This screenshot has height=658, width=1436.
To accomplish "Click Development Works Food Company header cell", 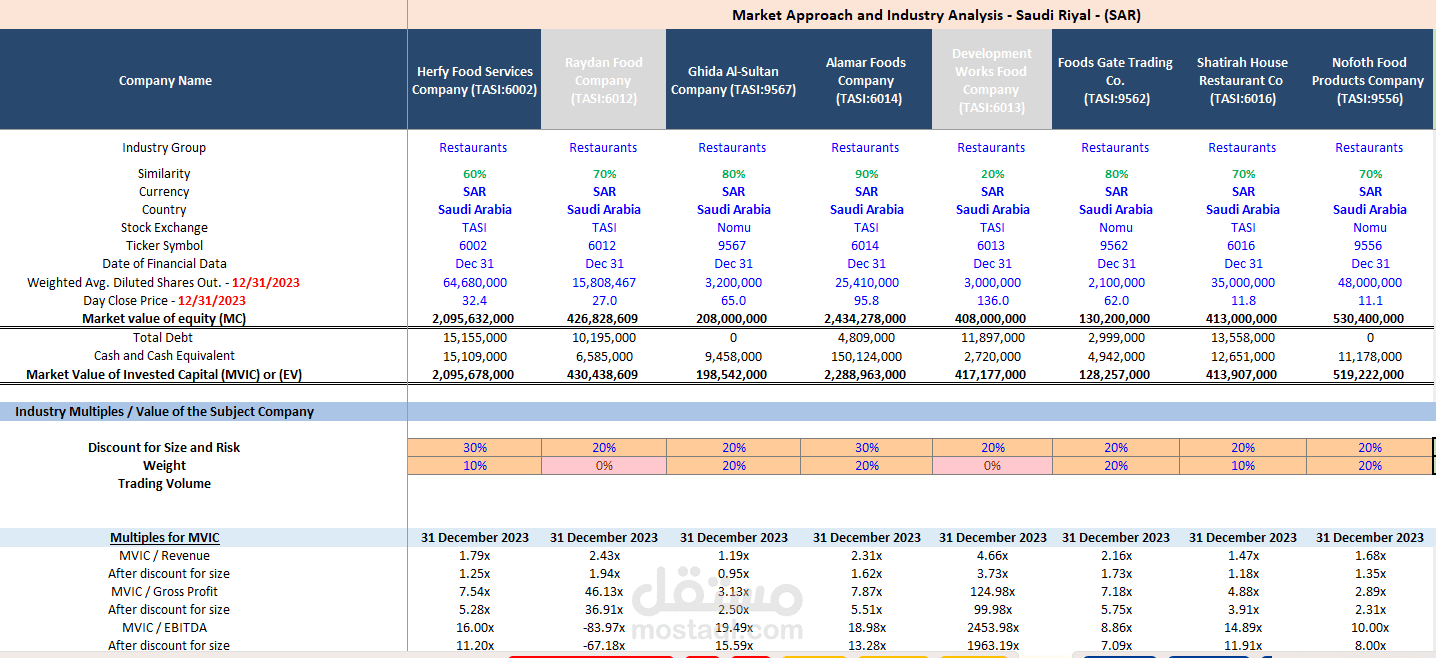I will point(991,80).
